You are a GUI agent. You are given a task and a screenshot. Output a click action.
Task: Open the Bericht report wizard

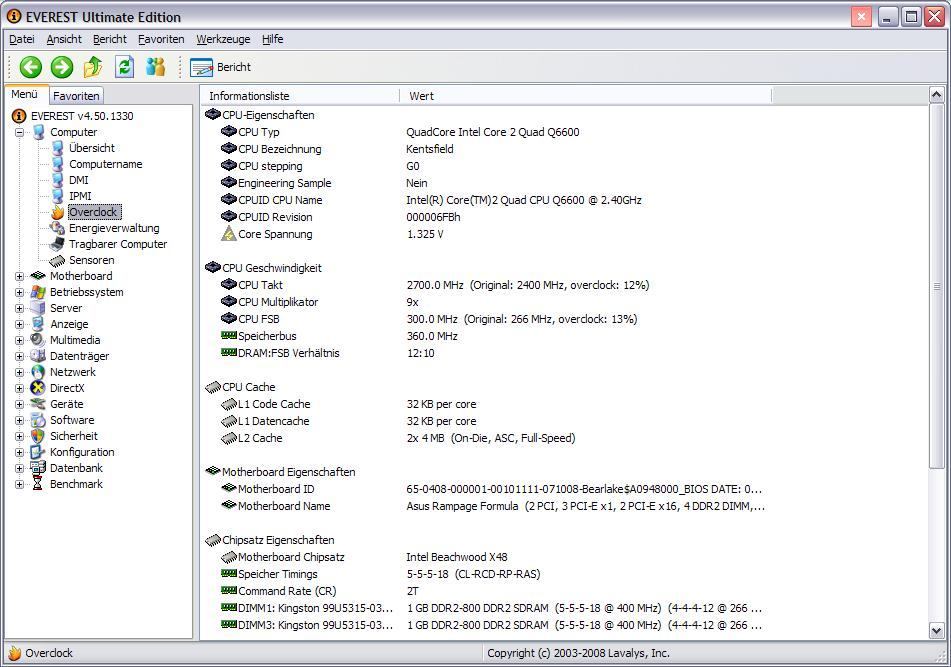click(x=220, y=67)
